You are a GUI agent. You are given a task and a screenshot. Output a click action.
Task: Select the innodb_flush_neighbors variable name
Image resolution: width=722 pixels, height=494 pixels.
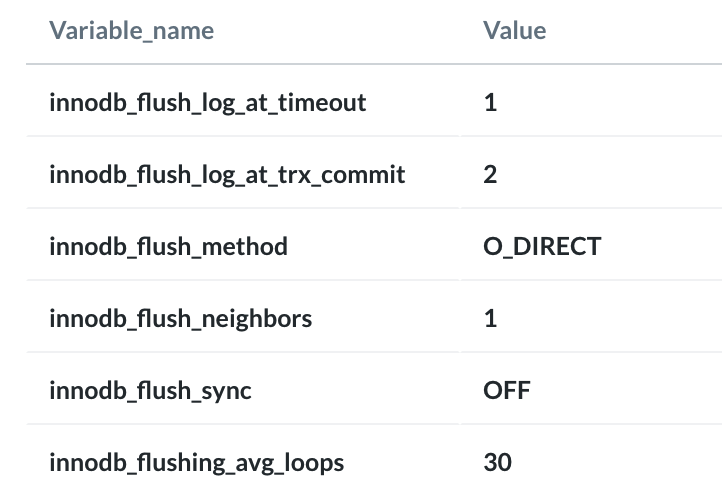coord(180,319)
